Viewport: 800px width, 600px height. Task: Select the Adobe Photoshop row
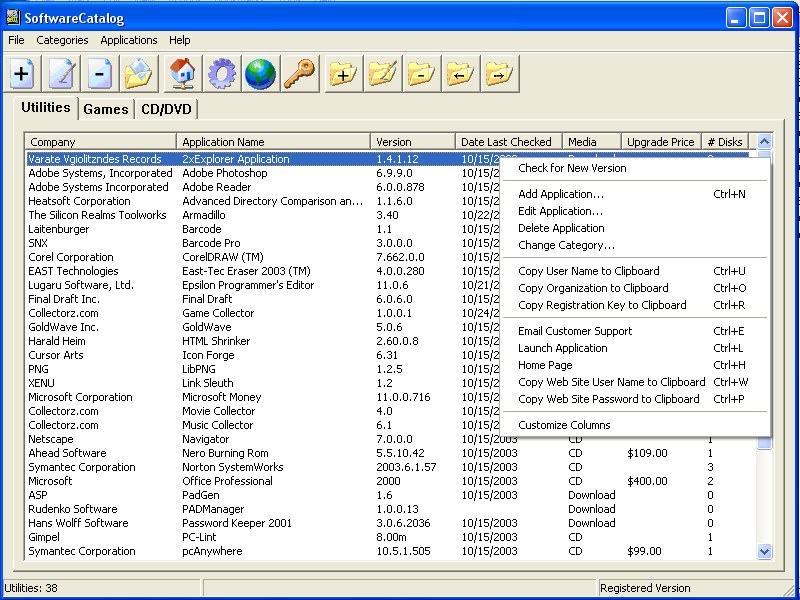[x=225, y=173]
